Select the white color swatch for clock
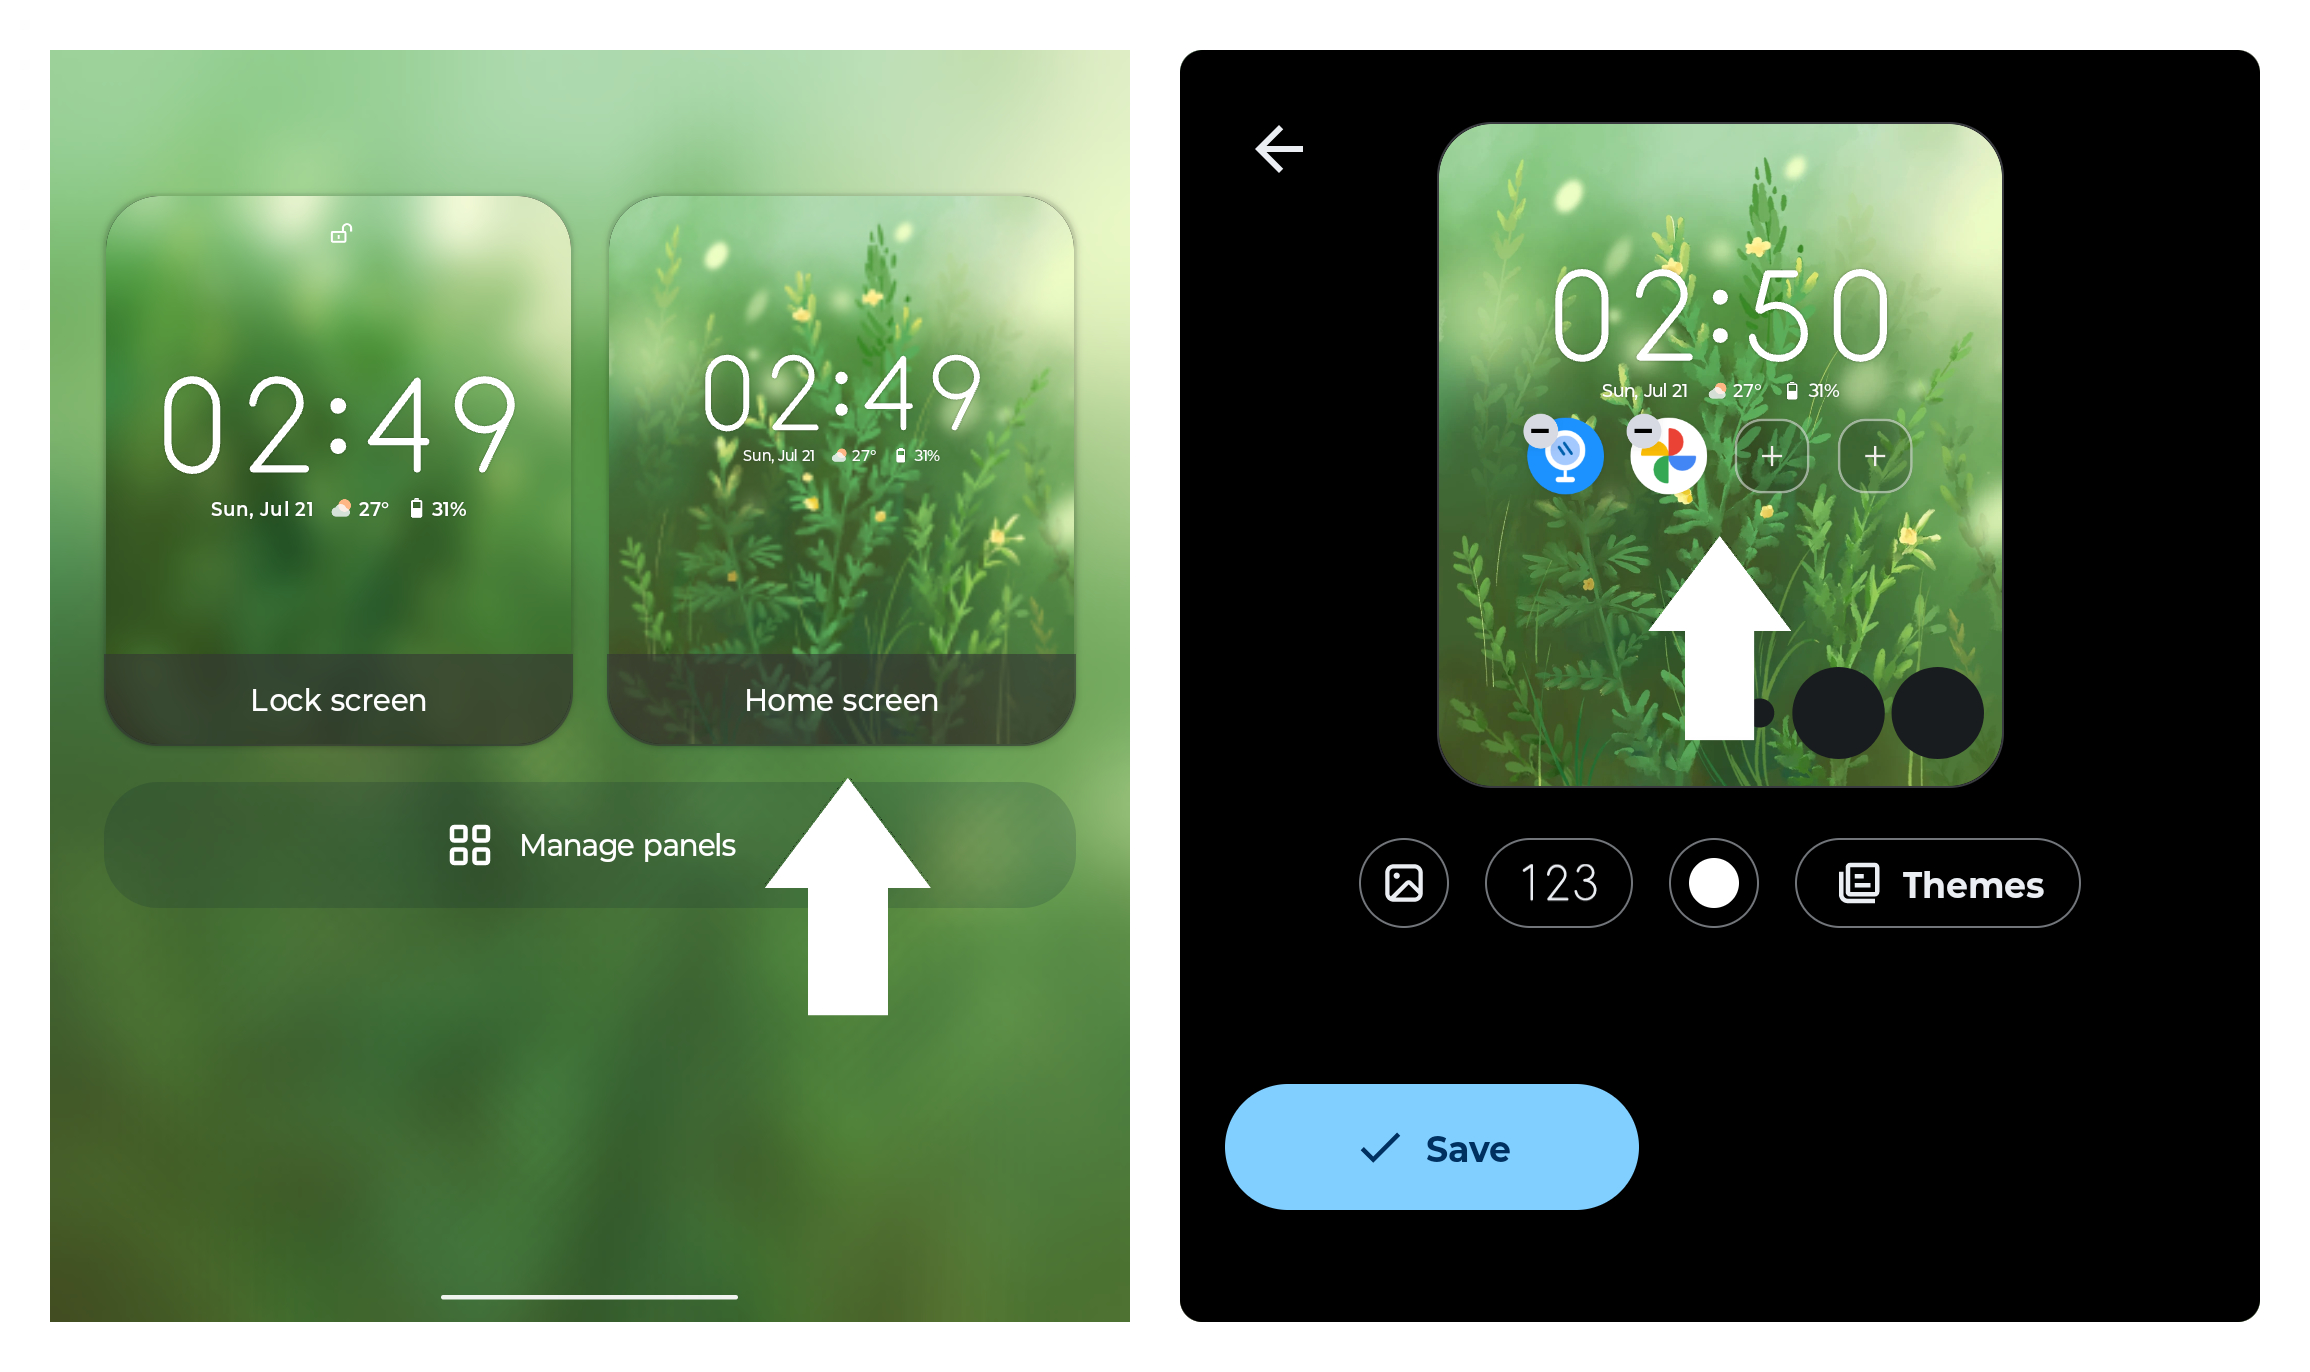This screenshot has width=2310, height=1372. pyautogui.click(x=1713, y=884)
